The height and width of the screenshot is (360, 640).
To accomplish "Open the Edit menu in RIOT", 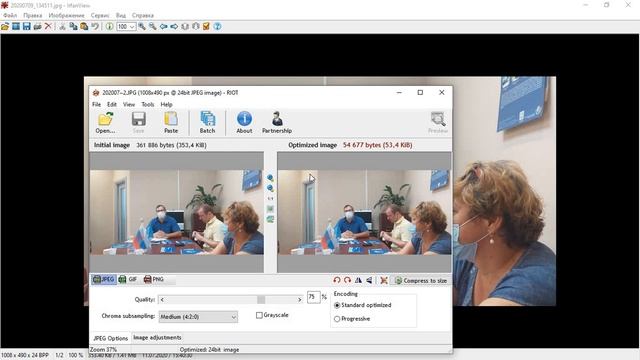I will coord(112,104).
